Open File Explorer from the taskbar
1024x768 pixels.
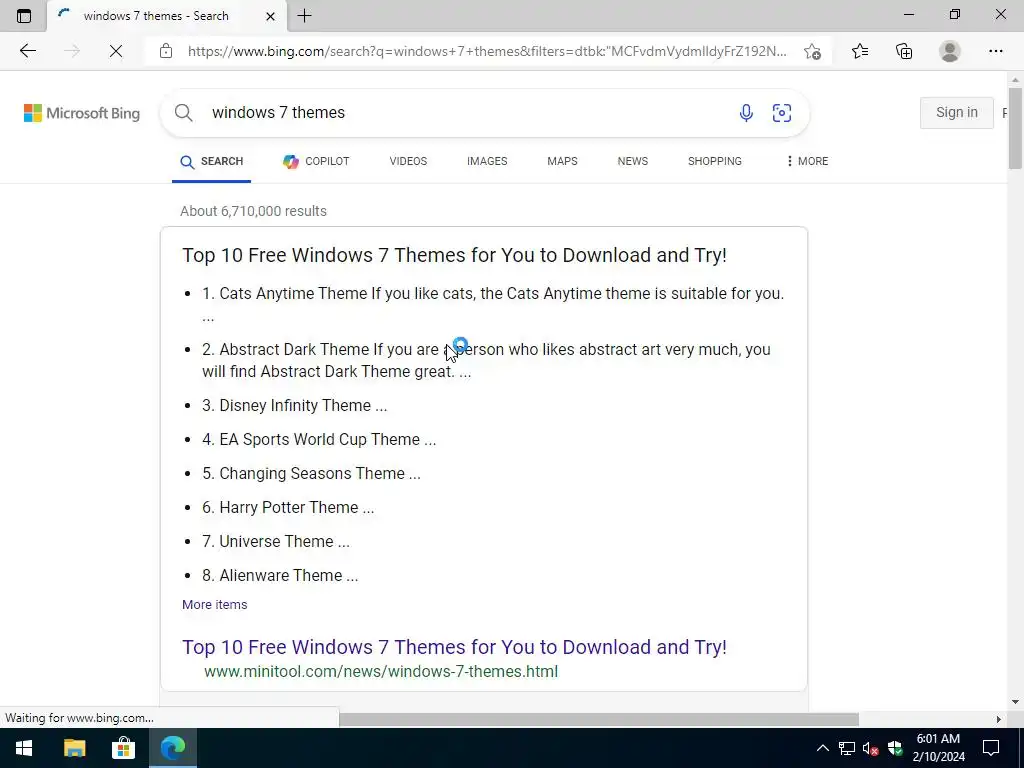pos(74,748)
